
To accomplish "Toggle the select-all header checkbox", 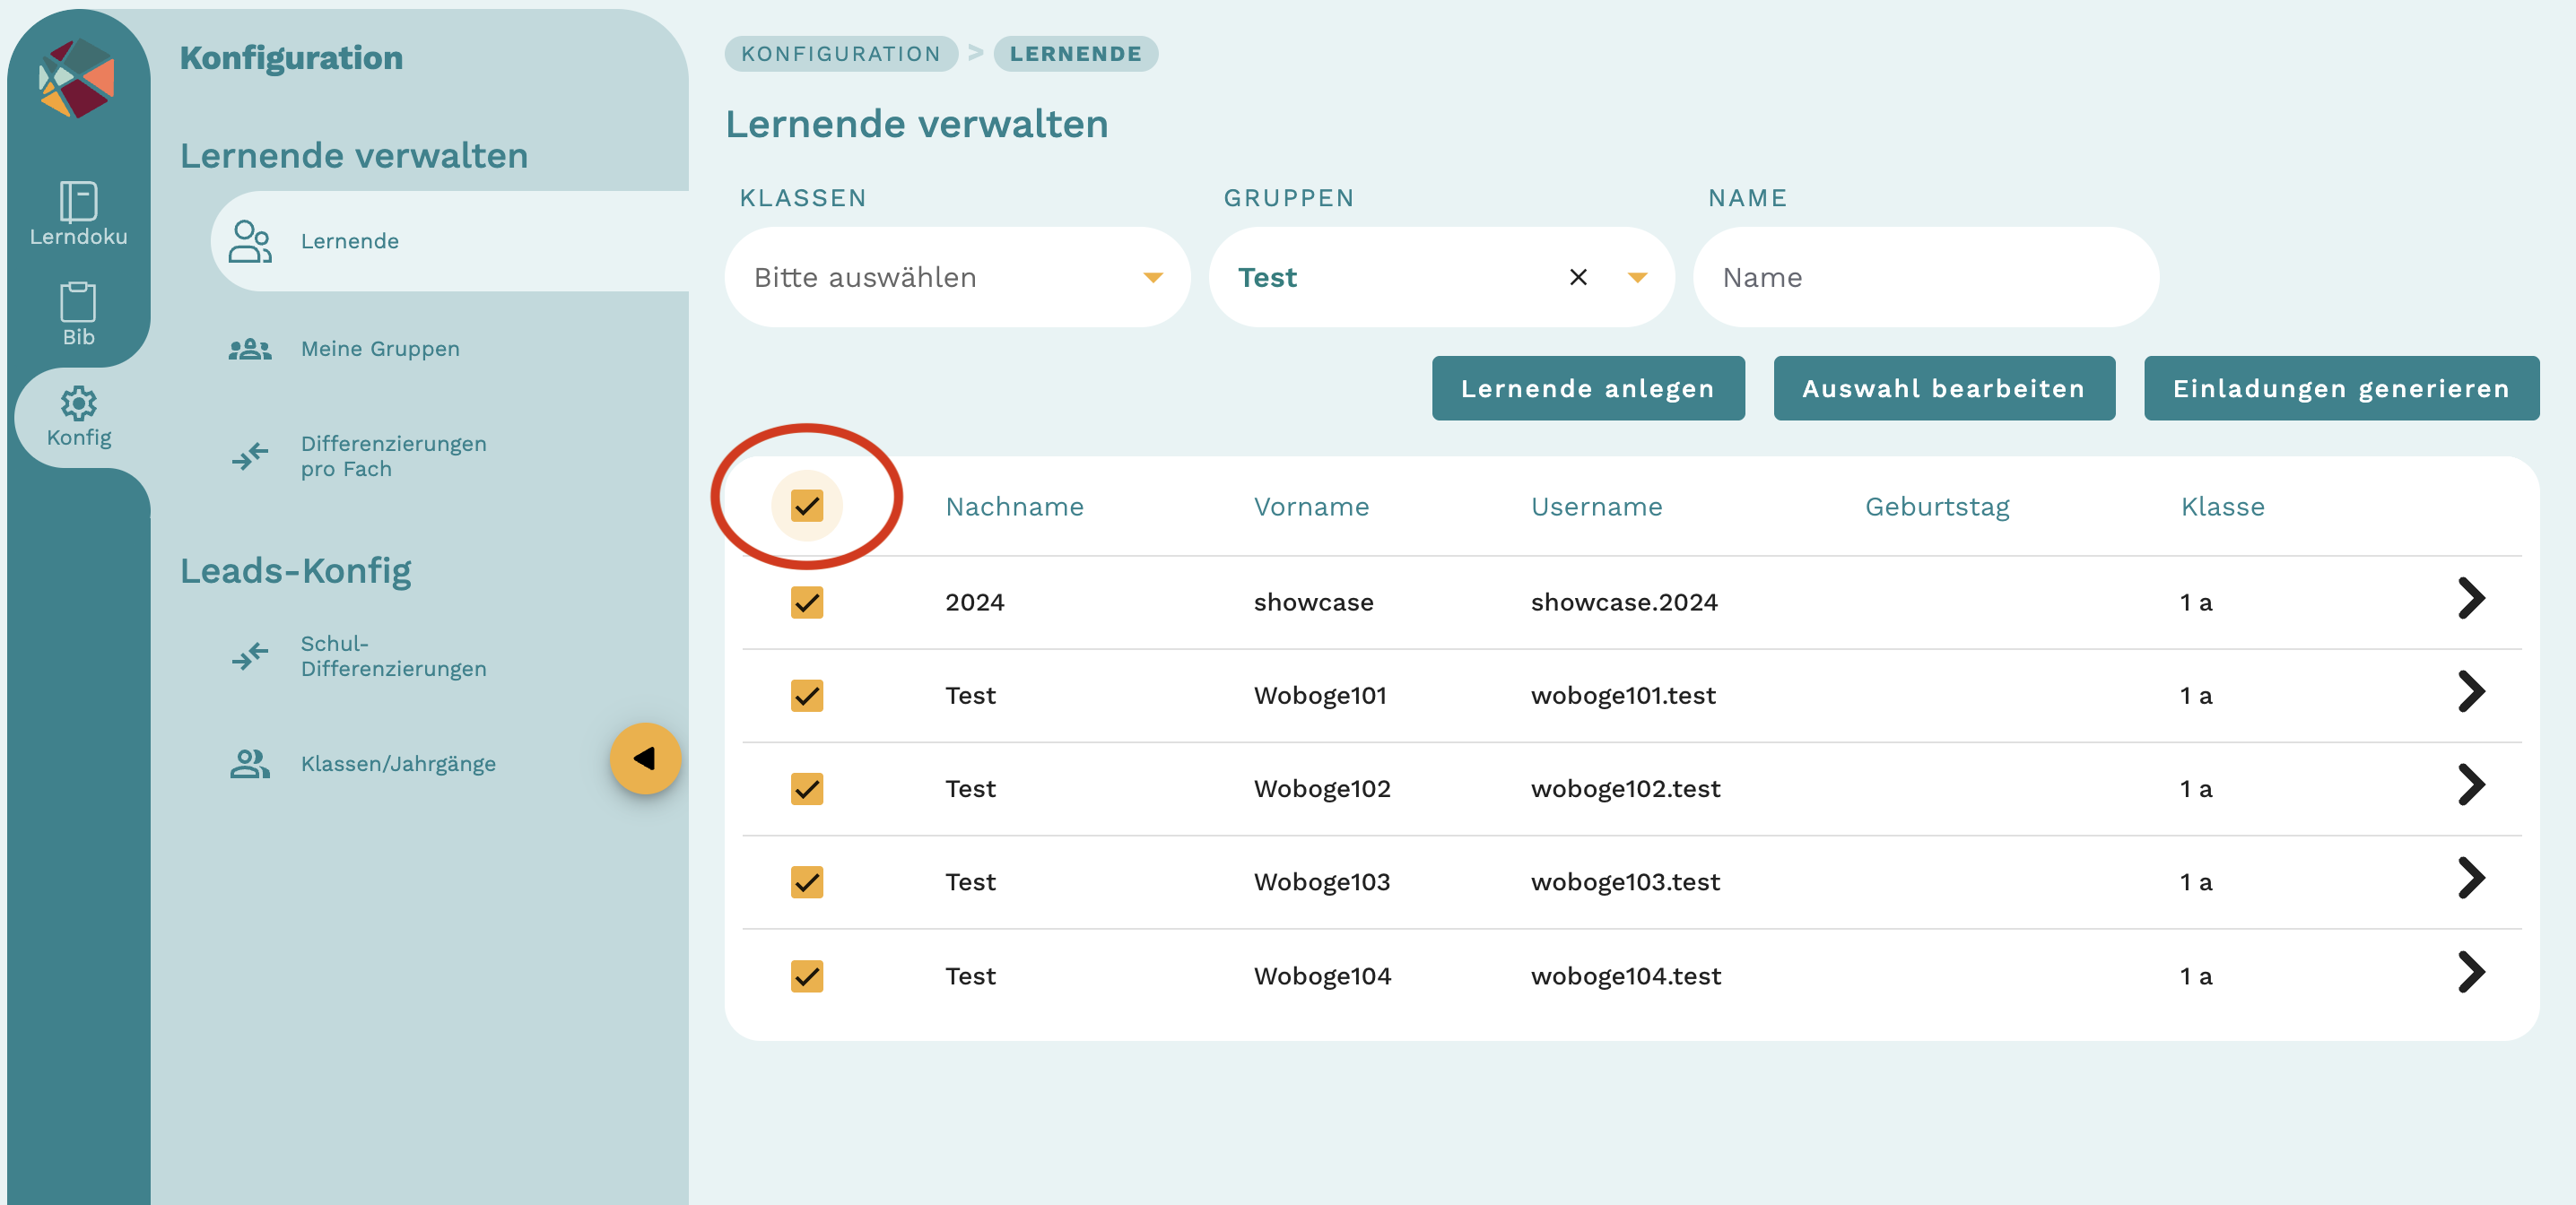I will pos(806,506).
